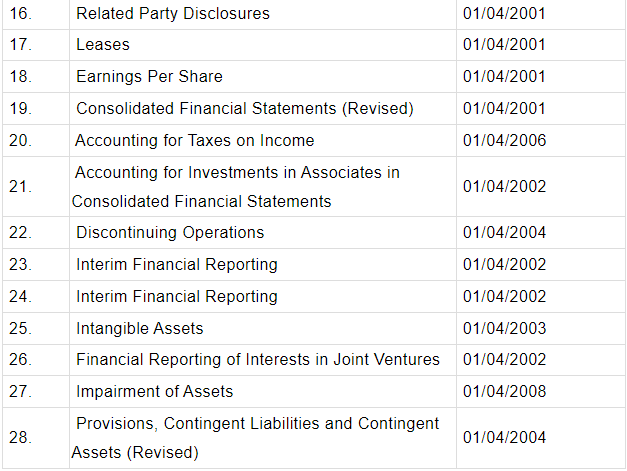Select serial number 21 cell
Viewport: 627px width, 471px height.
point(20,186)
